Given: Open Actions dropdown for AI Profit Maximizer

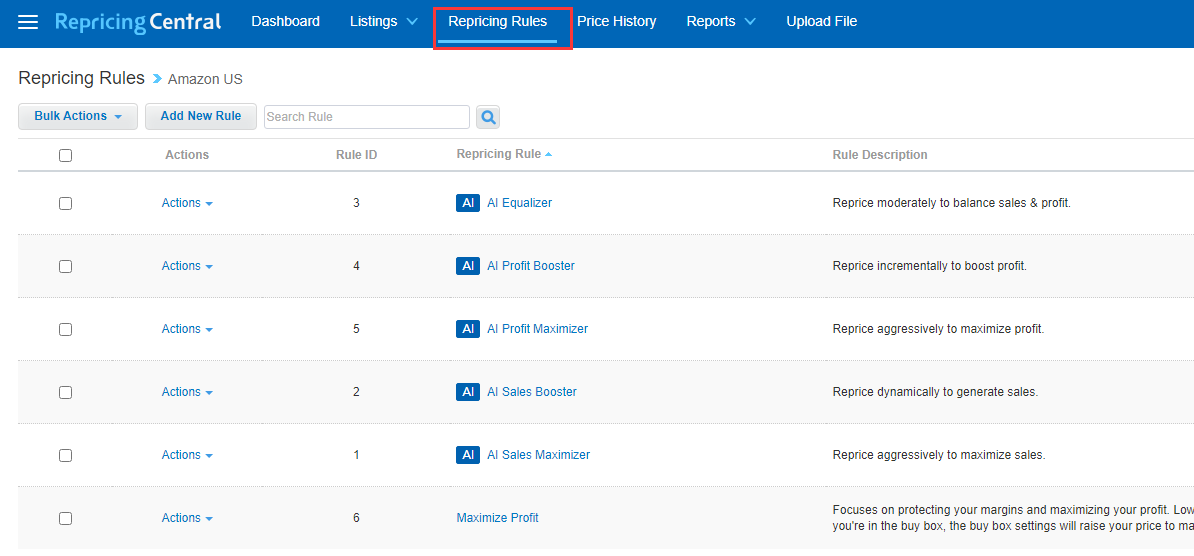Looking at the screenshot, I should (187, 329).
